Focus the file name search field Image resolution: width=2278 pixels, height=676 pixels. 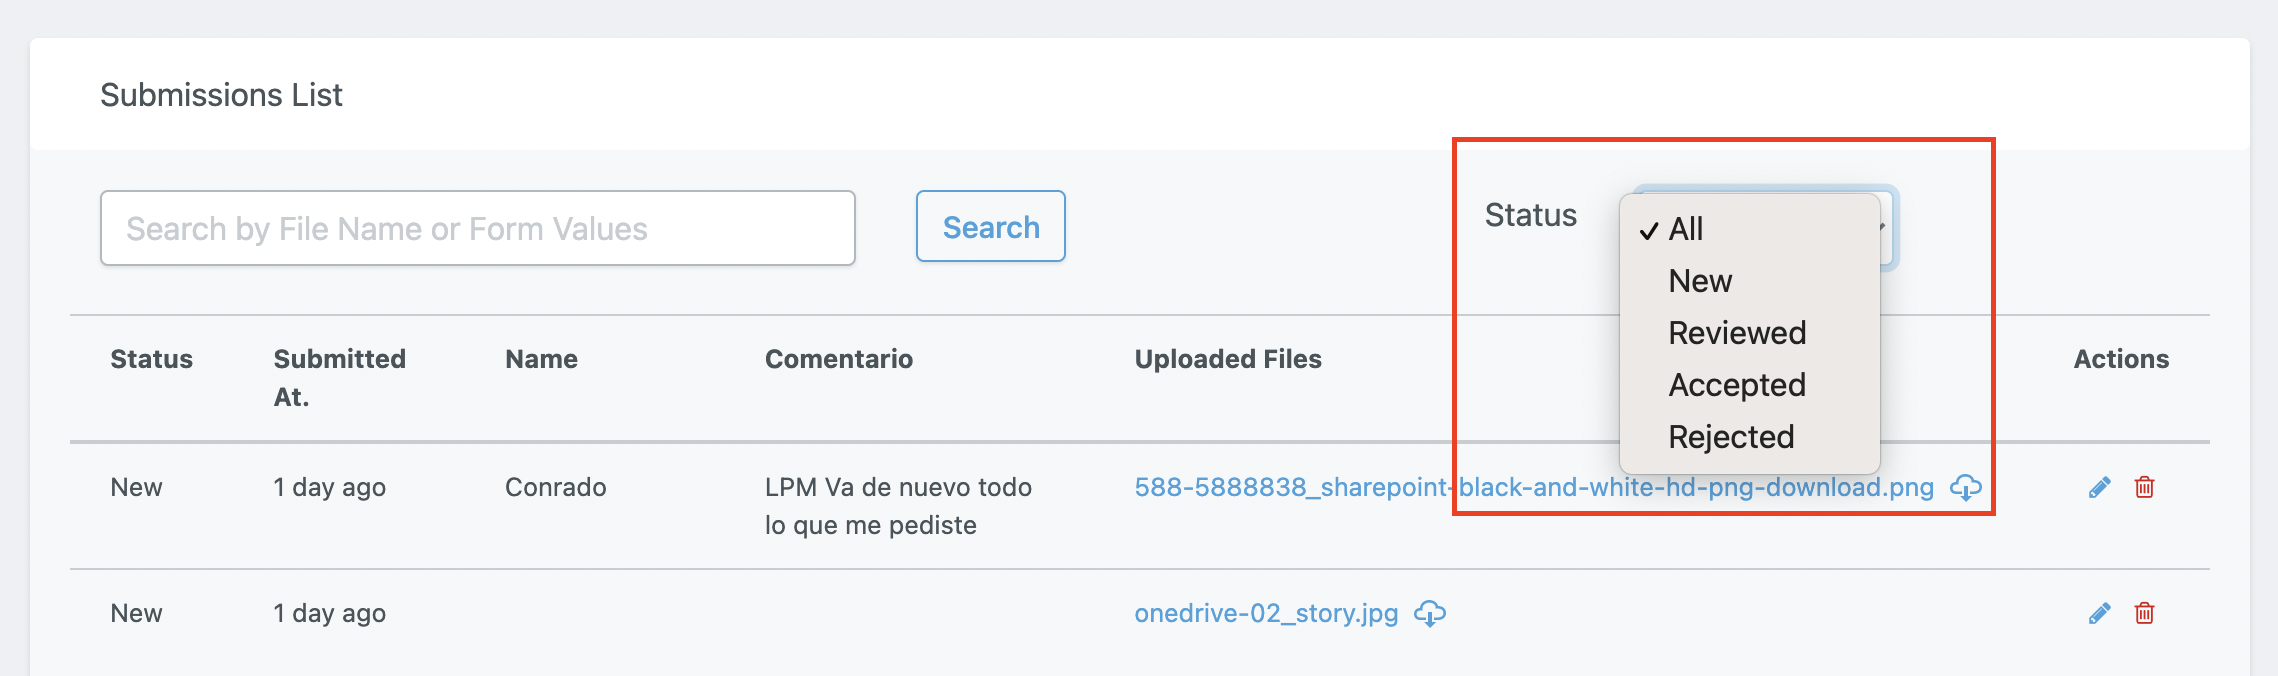point(478,228)
